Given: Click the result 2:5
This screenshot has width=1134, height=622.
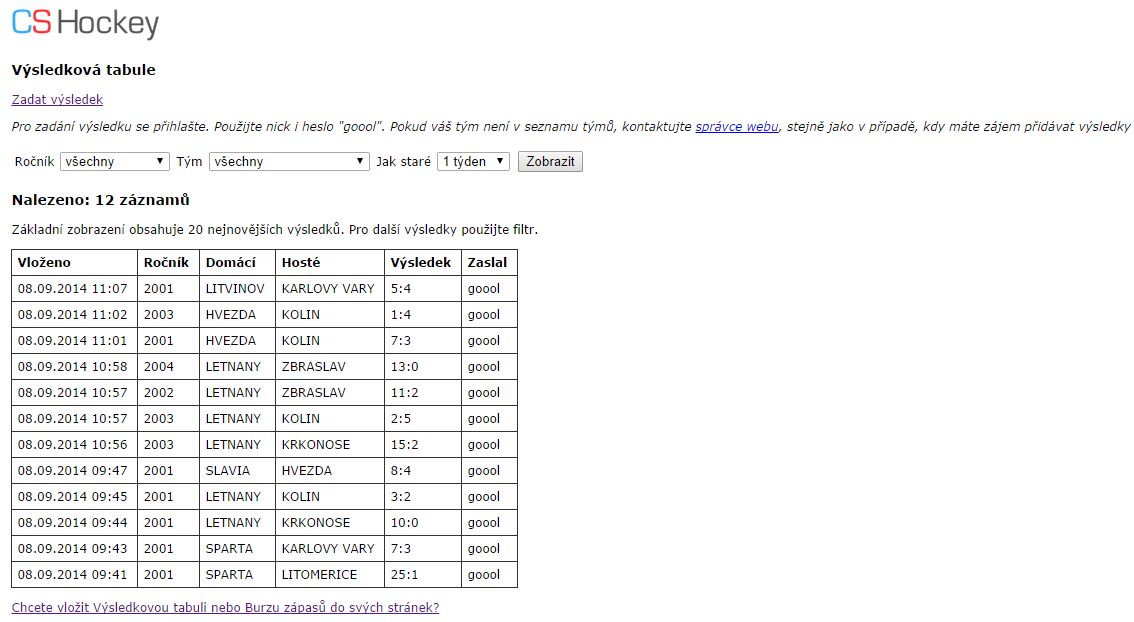Looking at the screenshot, I should [x=401, y=419].
